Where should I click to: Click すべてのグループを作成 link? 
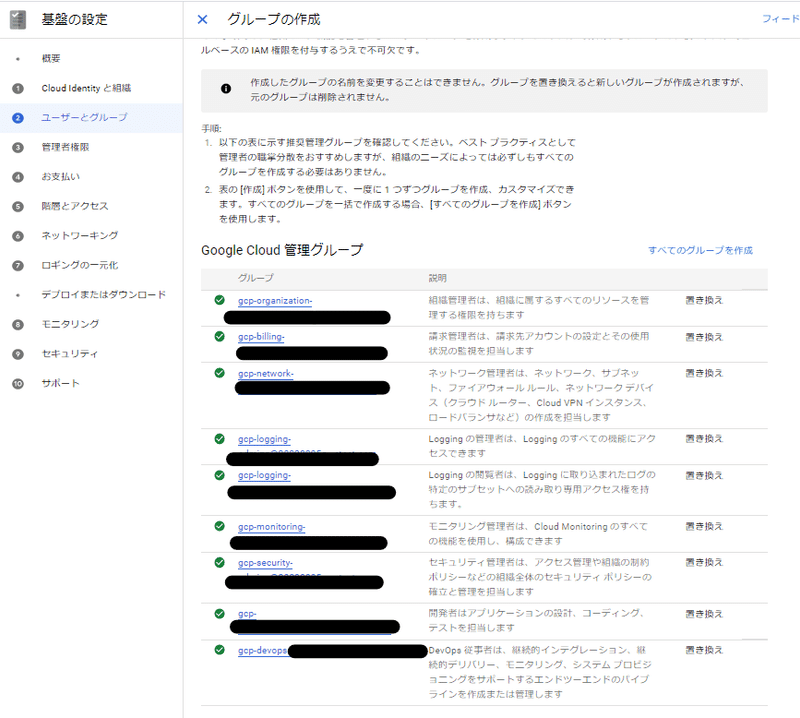click(701, 251)
